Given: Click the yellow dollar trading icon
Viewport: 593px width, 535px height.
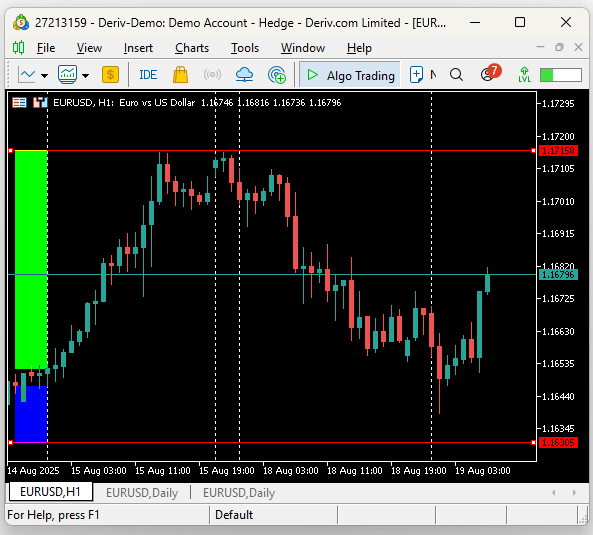Looking at the screenshot, I should click(110, 74).
